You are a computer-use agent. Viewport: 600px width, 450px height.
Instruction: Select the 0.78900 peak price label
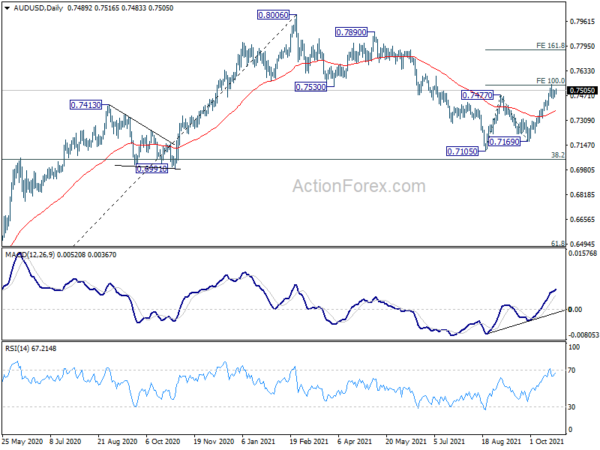pos(351,32)
